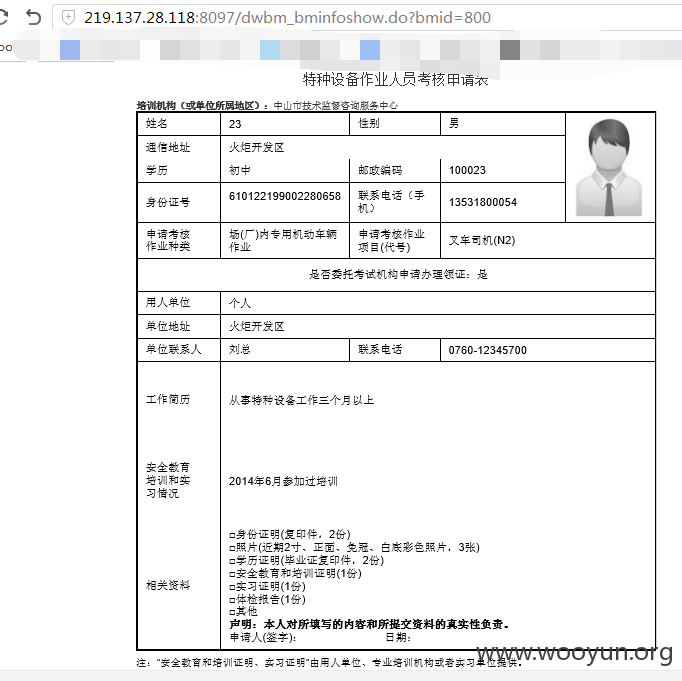682x681 pixels.
Task: Click the URL address bar text
Action: point(287,17)
